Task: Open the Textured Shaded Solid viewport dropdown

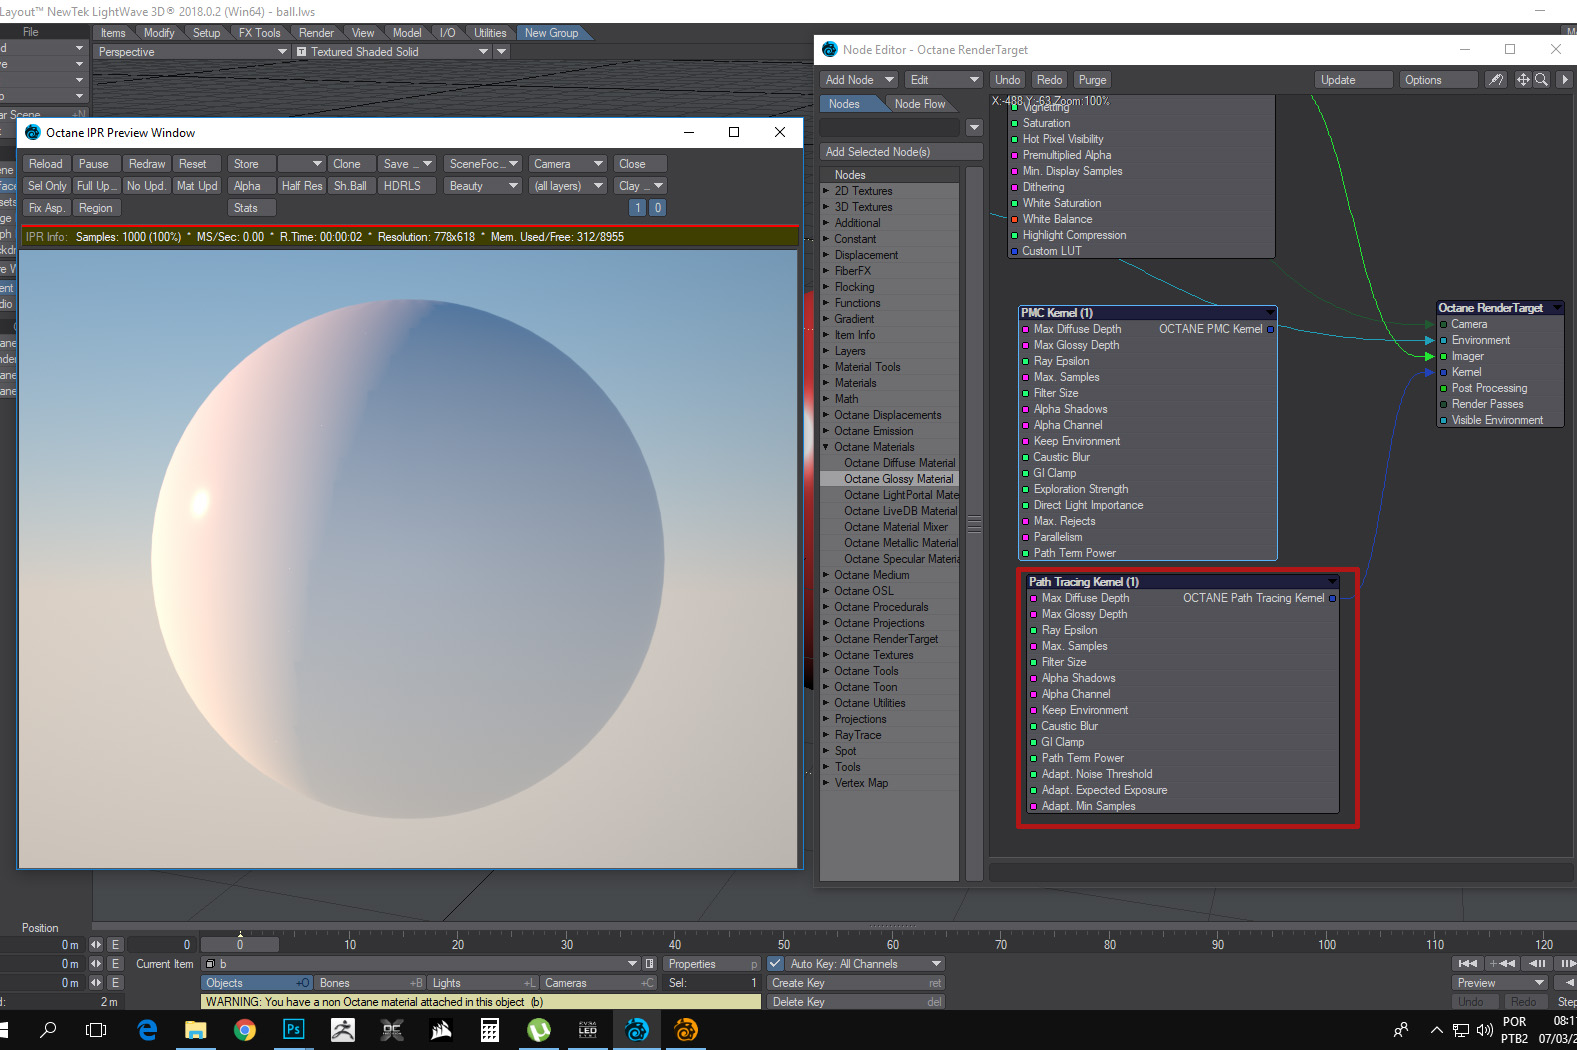Action: pos(392,52)
